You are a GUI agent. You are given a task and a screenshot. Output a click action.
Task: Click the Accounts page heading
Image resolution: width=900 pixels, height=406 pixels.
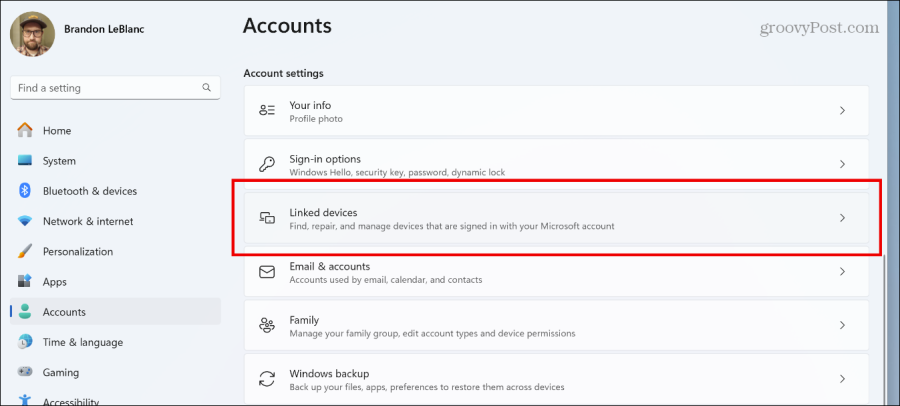point(287,26)
